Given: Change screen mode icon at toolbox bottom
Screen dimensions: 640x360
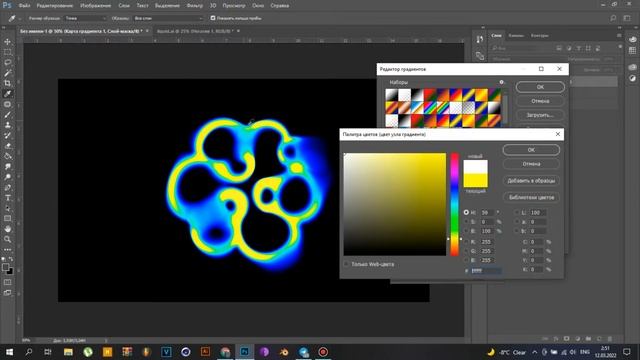Looking at the screenshot, I should (7, 293).
